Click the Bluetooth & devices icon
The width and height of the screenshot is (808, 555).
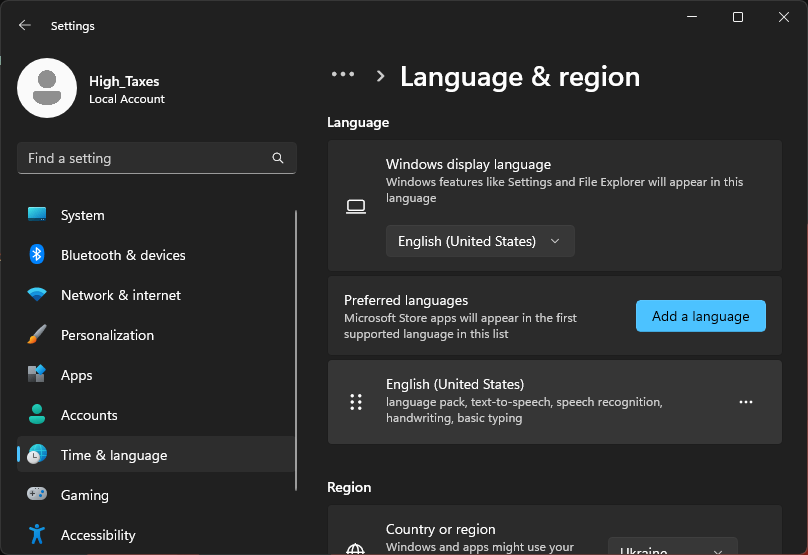point(37,255)
